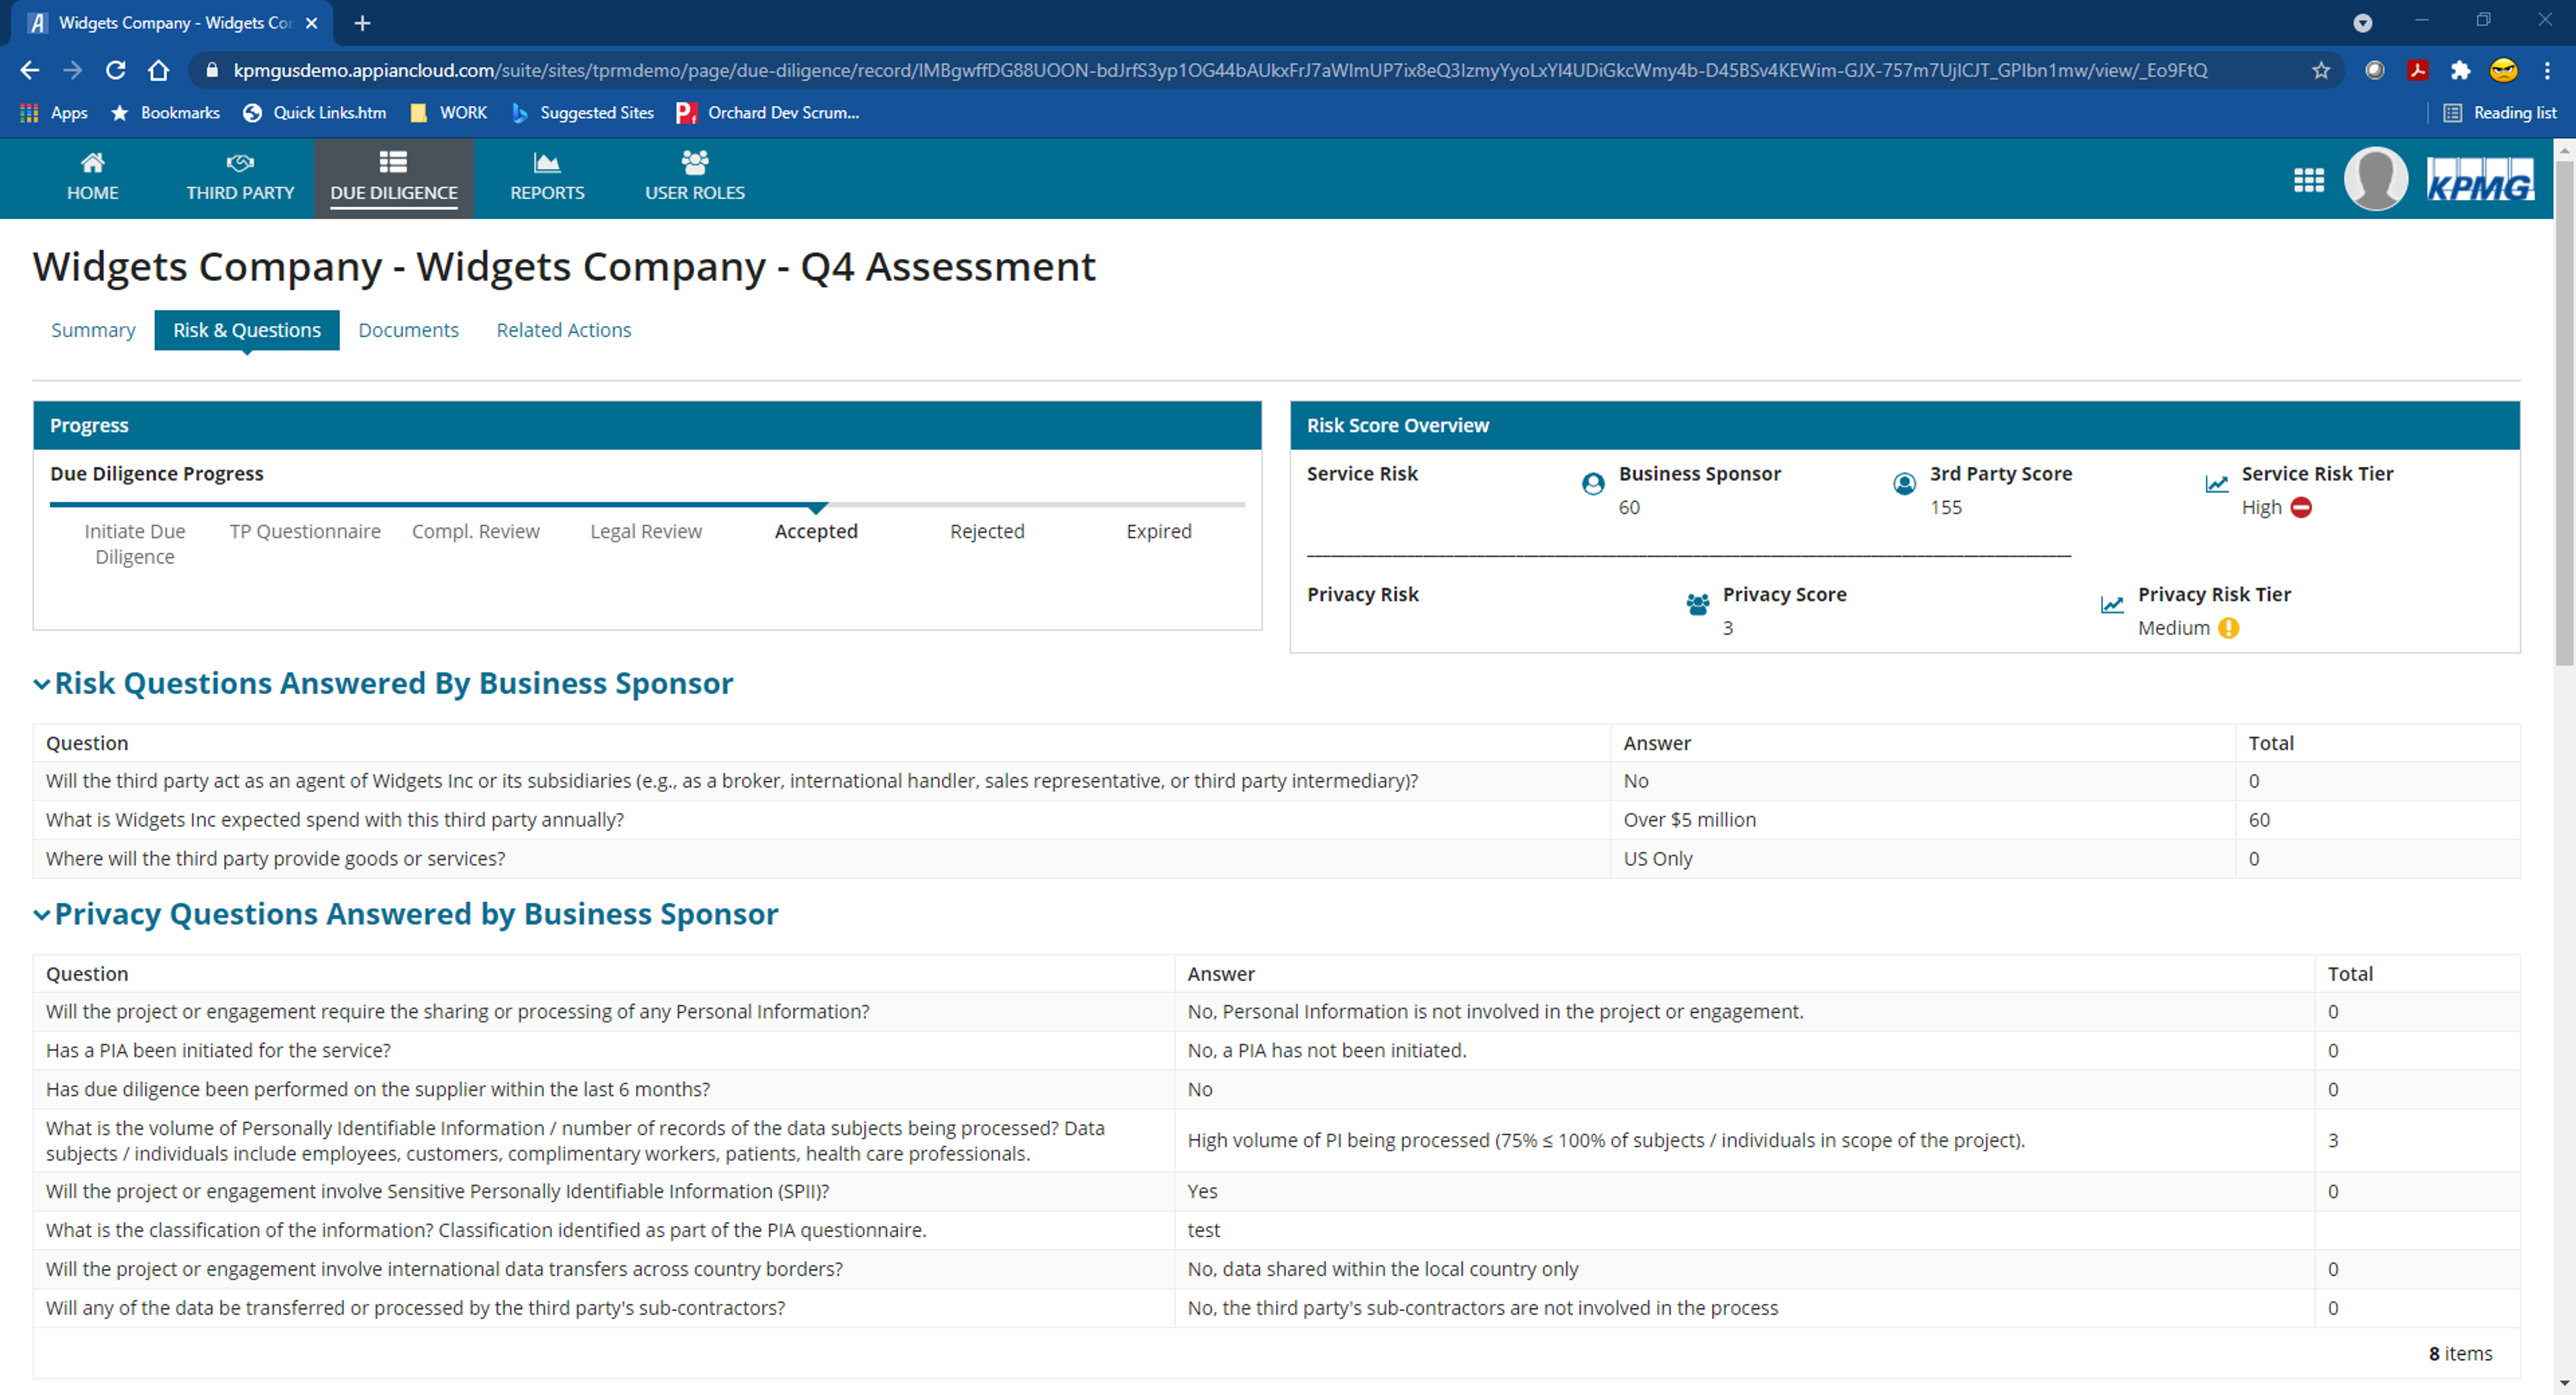Click the 3rd Party Score value 155

1946,508
